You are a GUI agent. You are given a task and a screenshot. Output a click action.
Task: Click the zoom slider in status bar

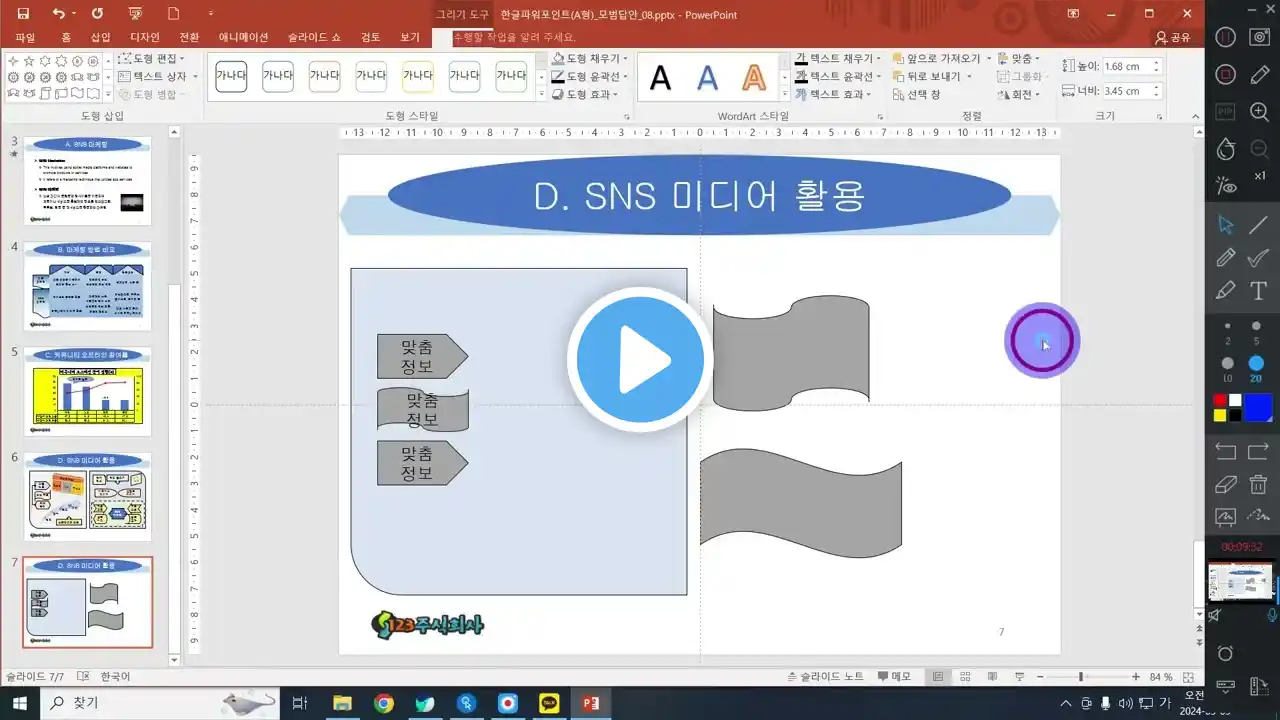pyautogui.click(x=1082, y=677)
